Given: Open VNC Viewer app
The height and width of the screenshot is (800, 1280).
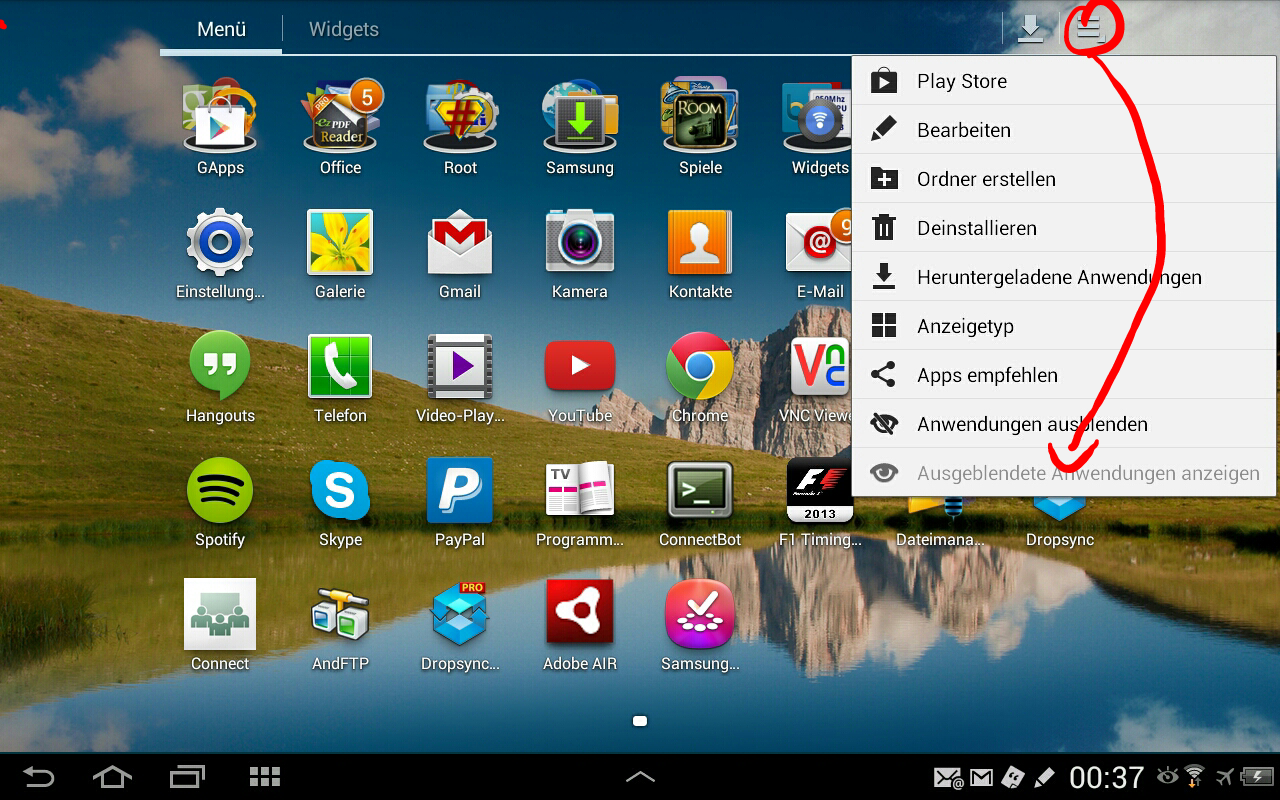Looking at the screenshot, I should [819, 365].
